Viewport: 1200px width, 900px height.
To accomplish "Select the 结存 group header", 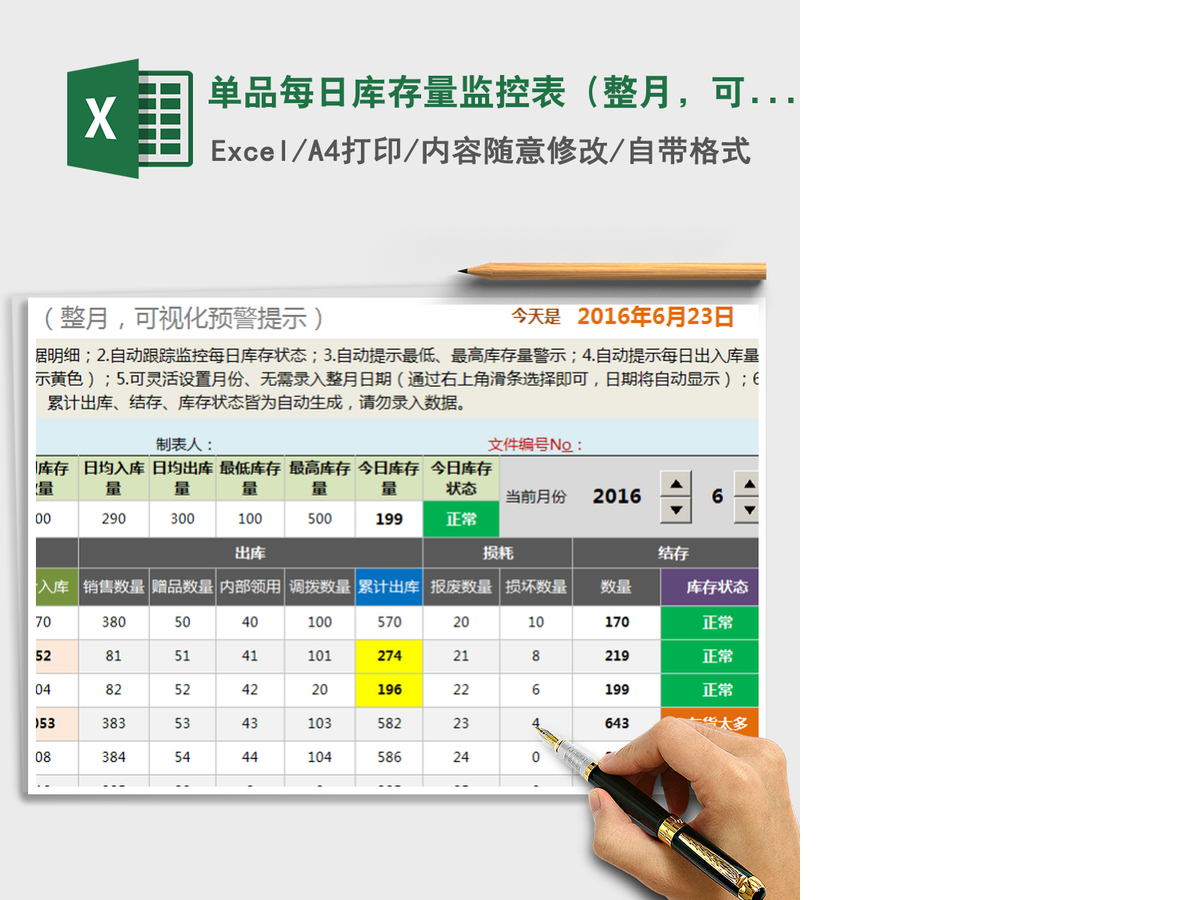I will point(666,553).
